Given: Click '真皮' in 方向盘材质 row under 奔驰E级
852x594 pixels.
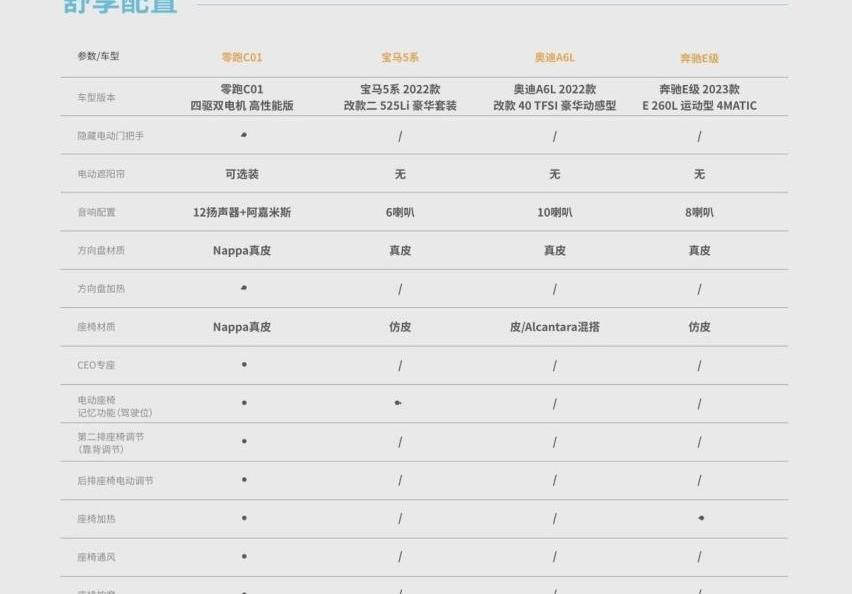Looking at the screenshot, I should [x=699, y=251].
